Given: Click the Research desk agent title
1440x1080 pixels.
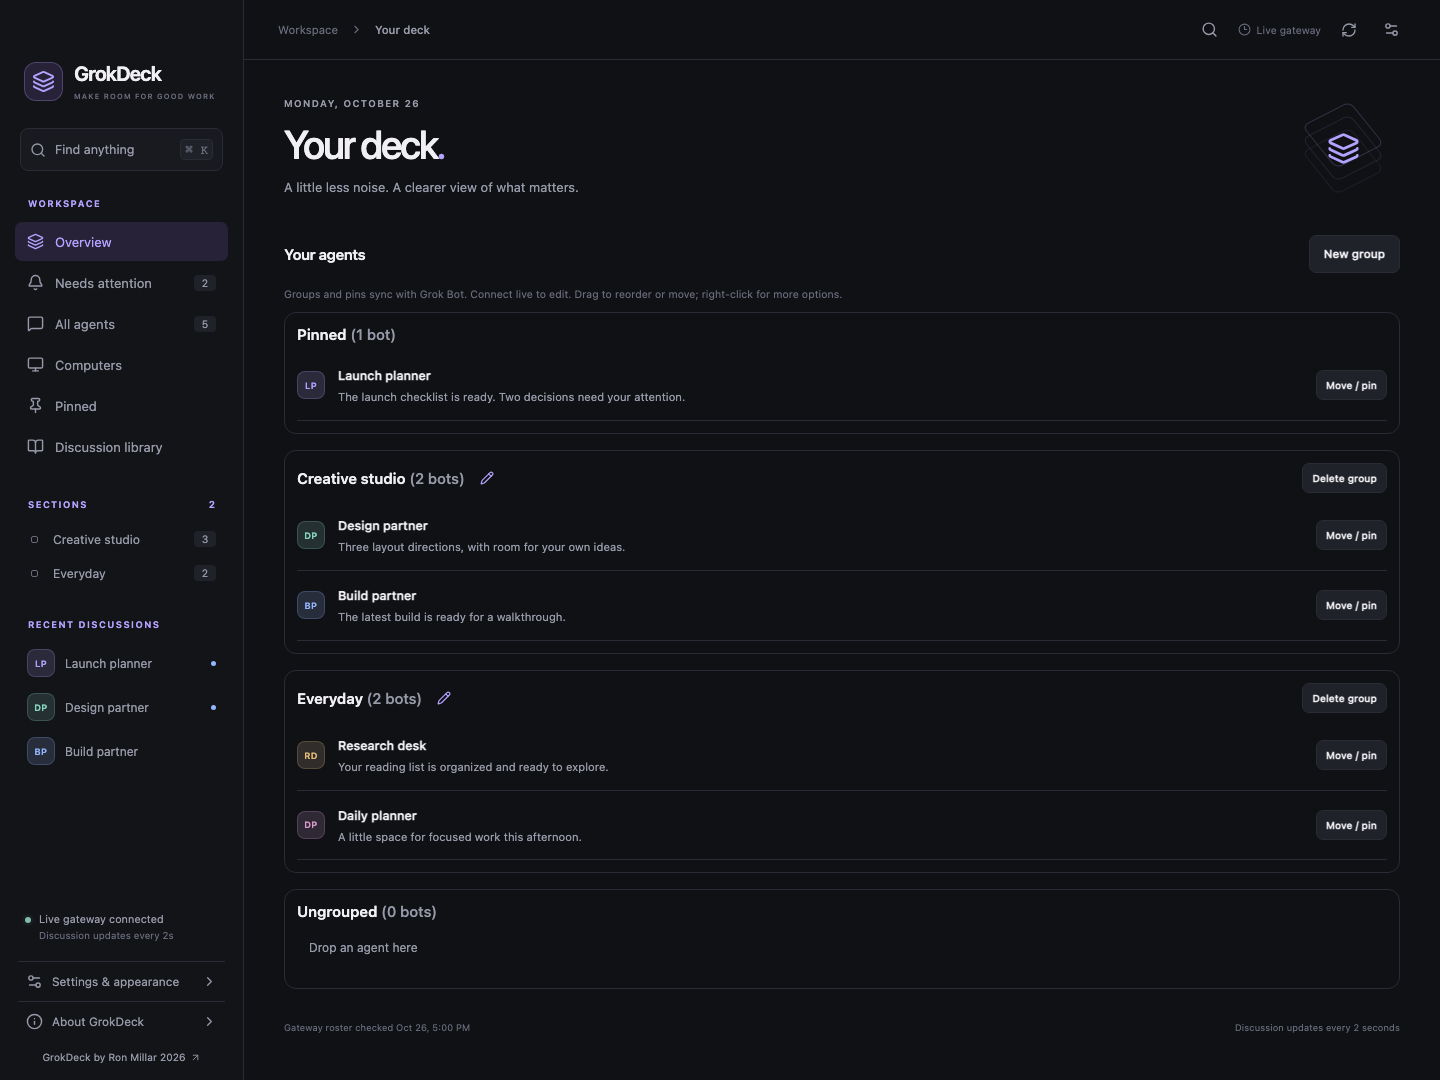Looking at the screenshot, I should coord(382,745).
